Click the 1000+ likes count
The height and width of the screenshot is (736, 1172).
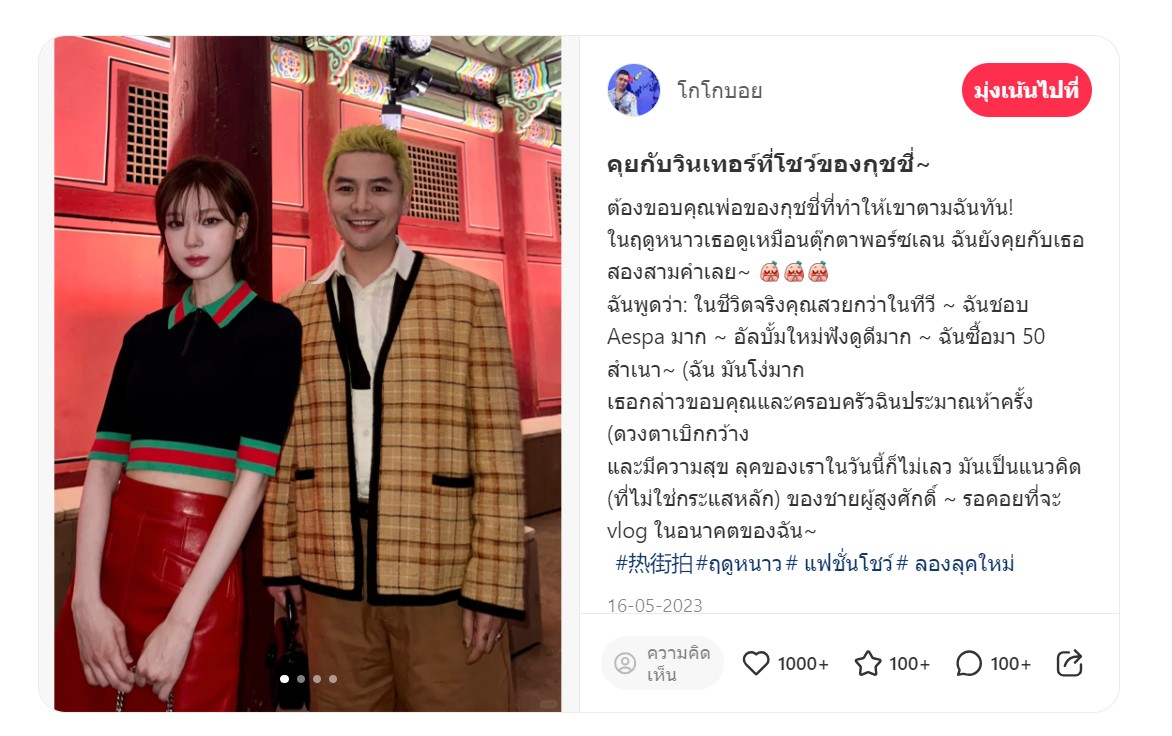coord(803,664)
